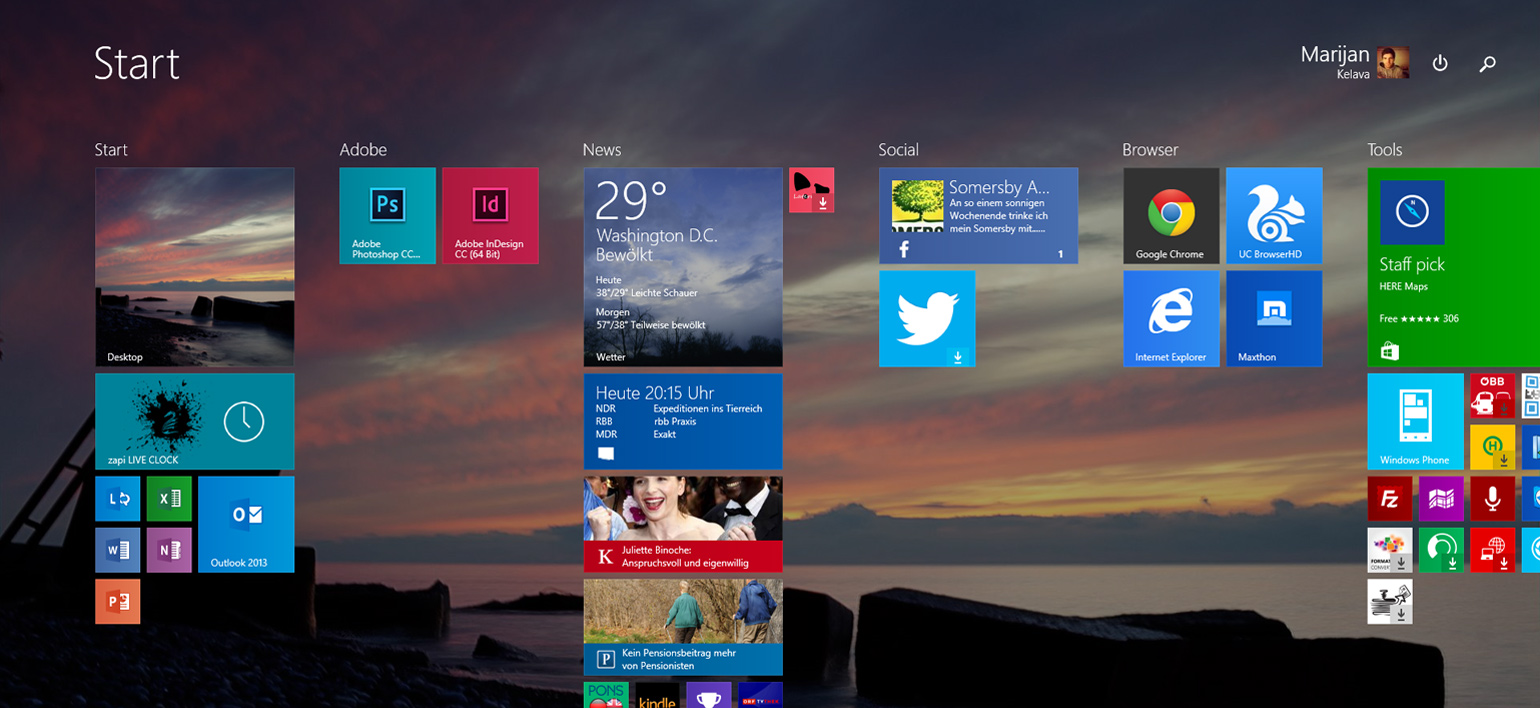This screenshot has width=1540, height=708.
Task: Launch Adobe Photoshop CC
Action: pyautogui.click(x=388, y=216)
